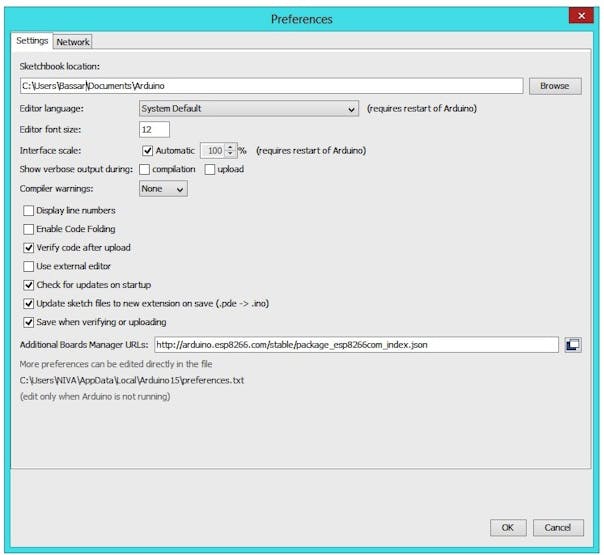The image size is (604, 555).
Task: Open the preferences.txt file path link
Action: 132,381
